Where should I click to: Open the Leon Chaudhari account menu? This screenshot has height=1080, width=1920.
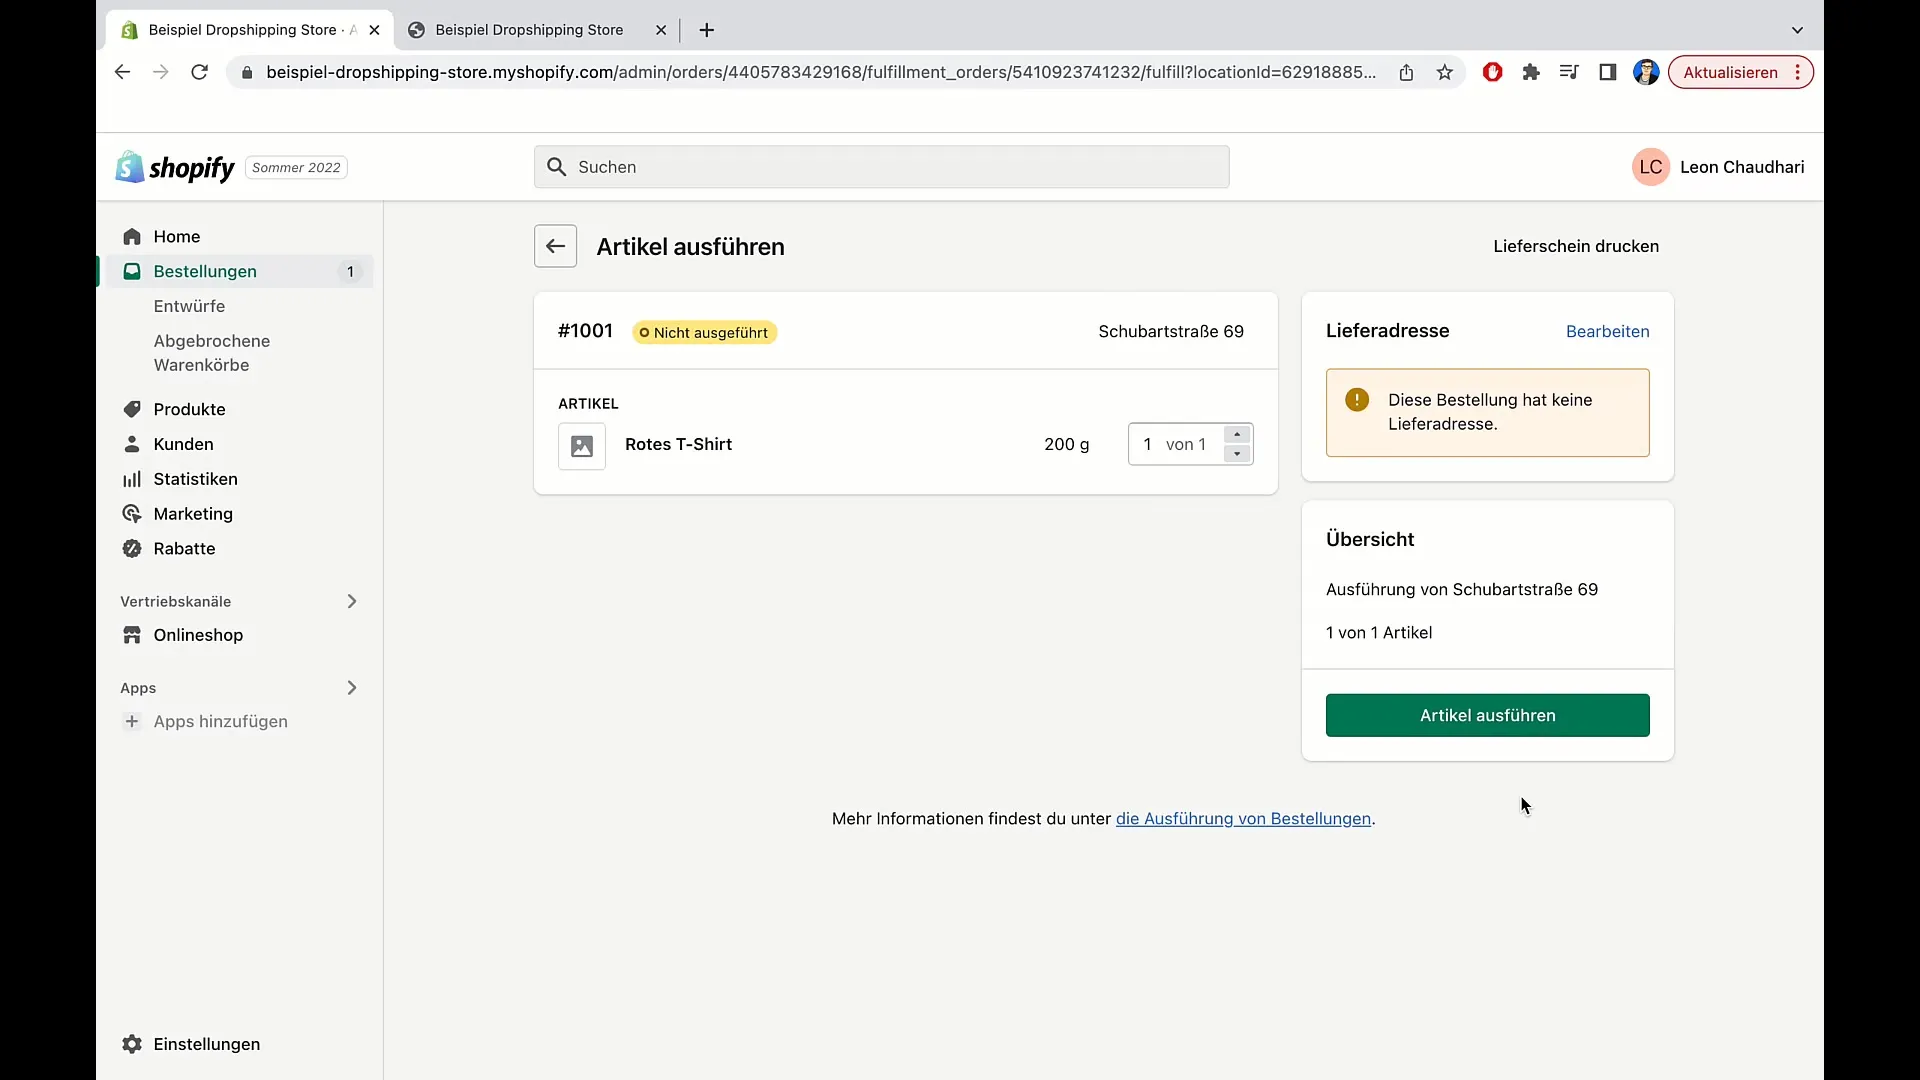coord(1718,167)
